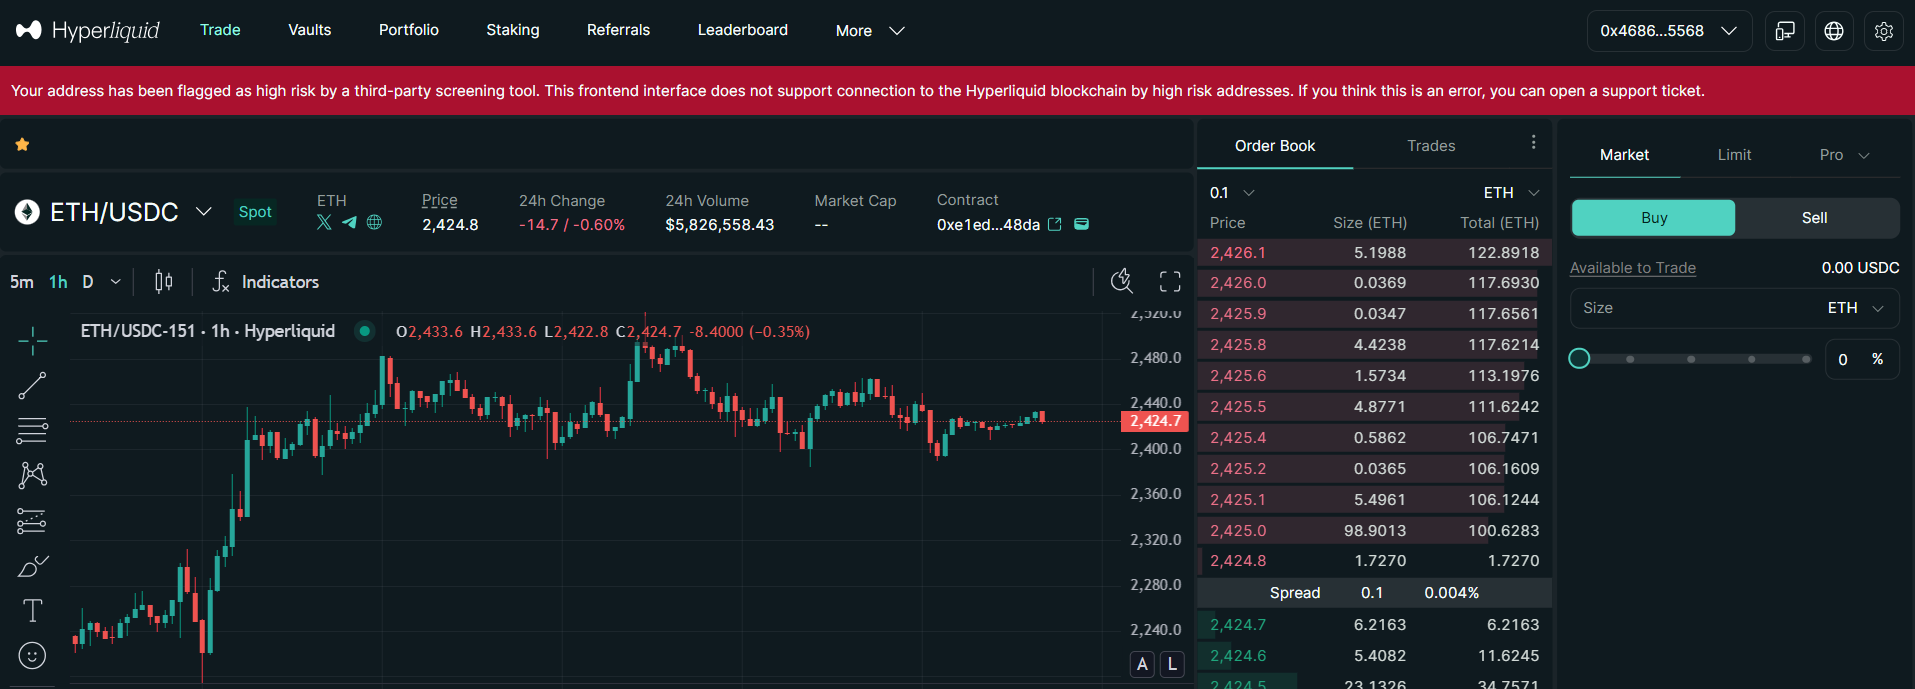
Task: Open the settings gear
Action: pos(1884,31)
